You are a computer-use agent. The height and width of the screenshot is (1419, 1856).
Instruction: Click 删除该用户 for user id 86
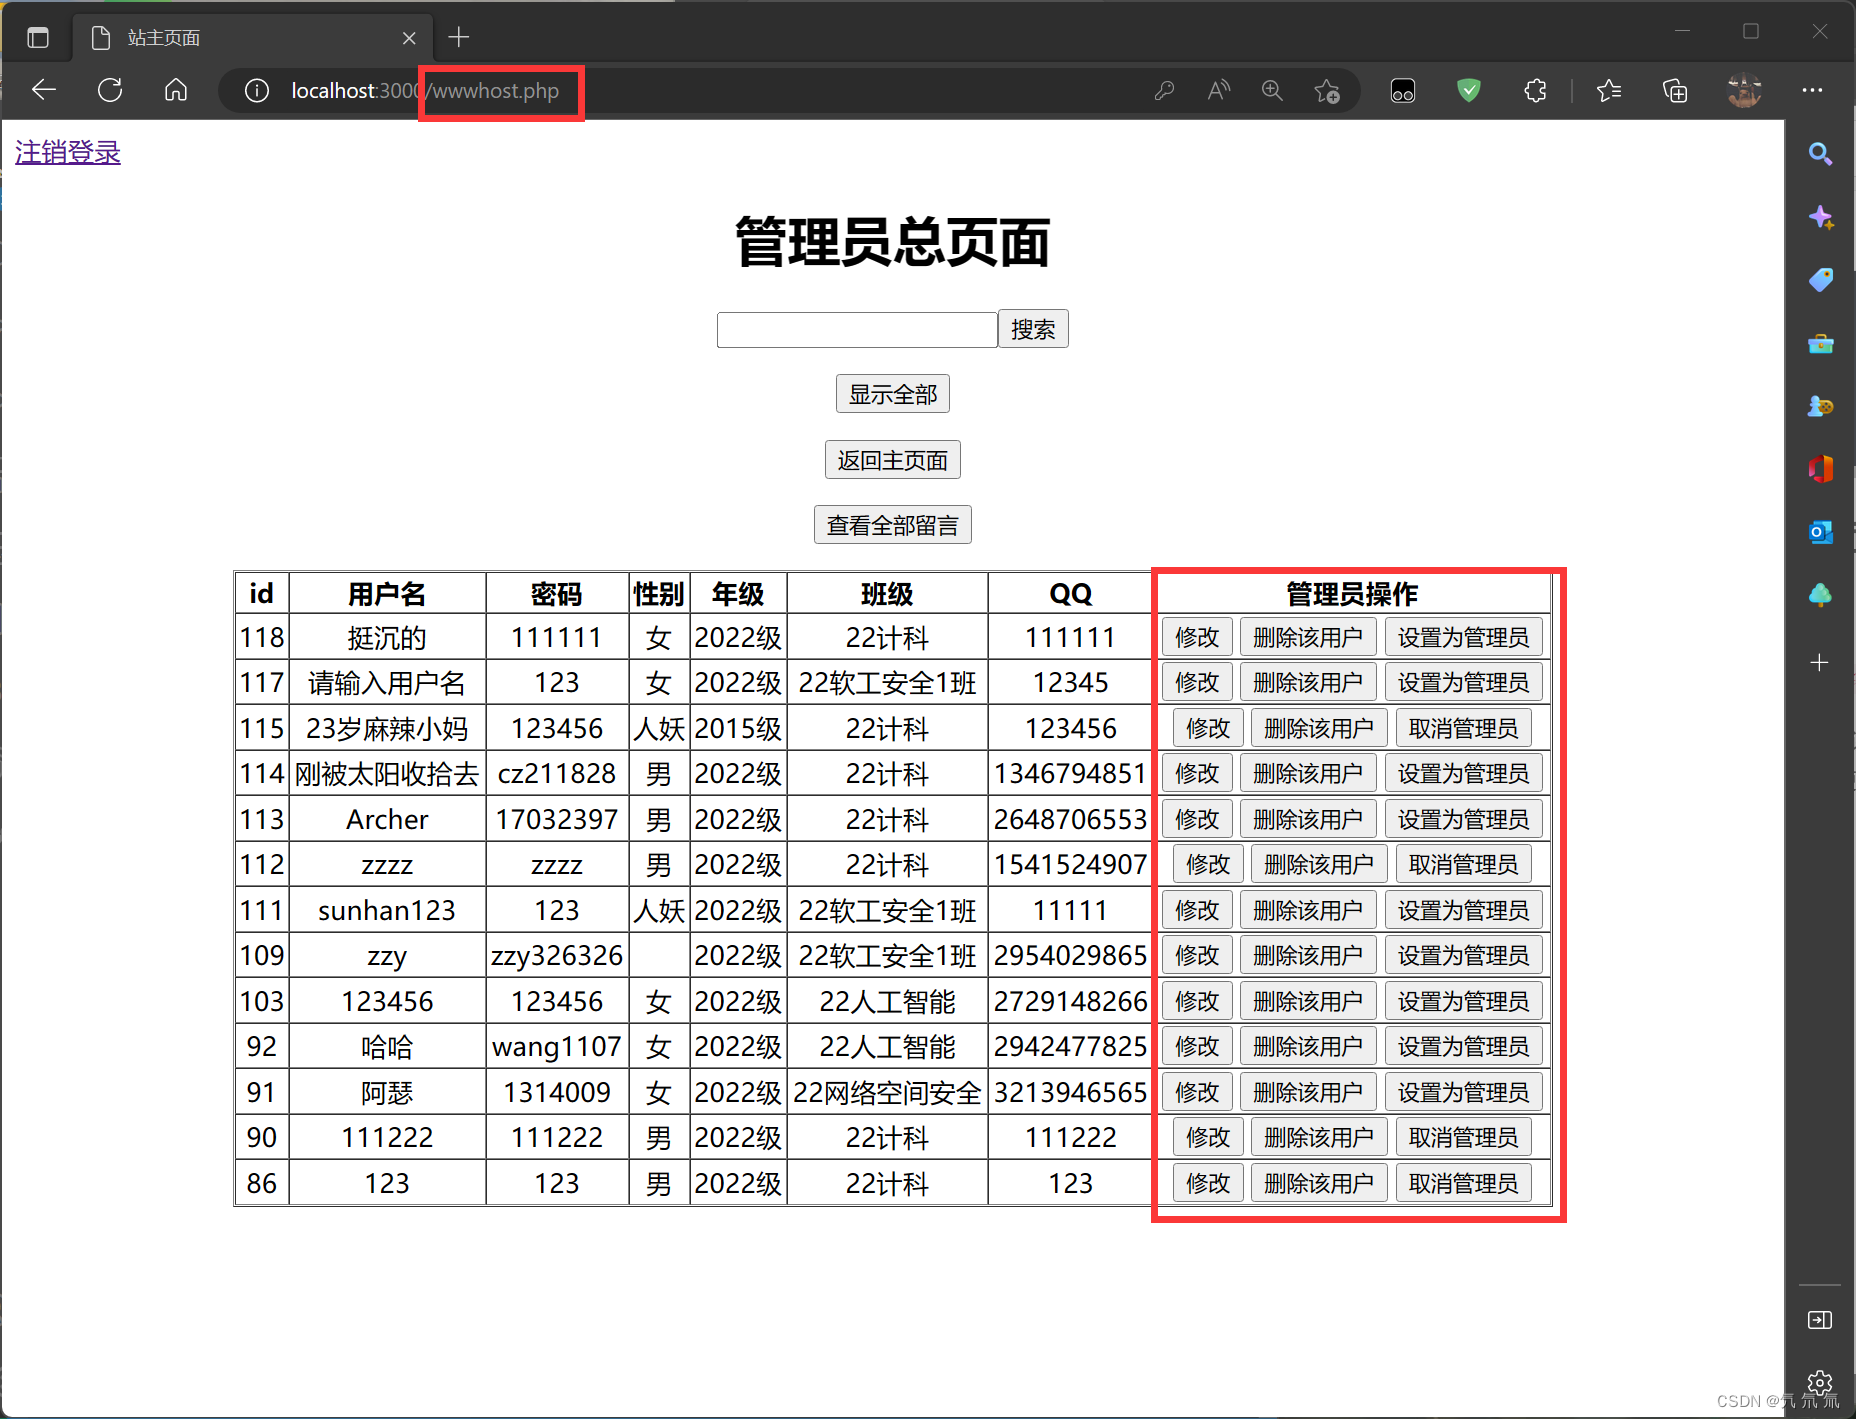(x=1319, y=1183)
